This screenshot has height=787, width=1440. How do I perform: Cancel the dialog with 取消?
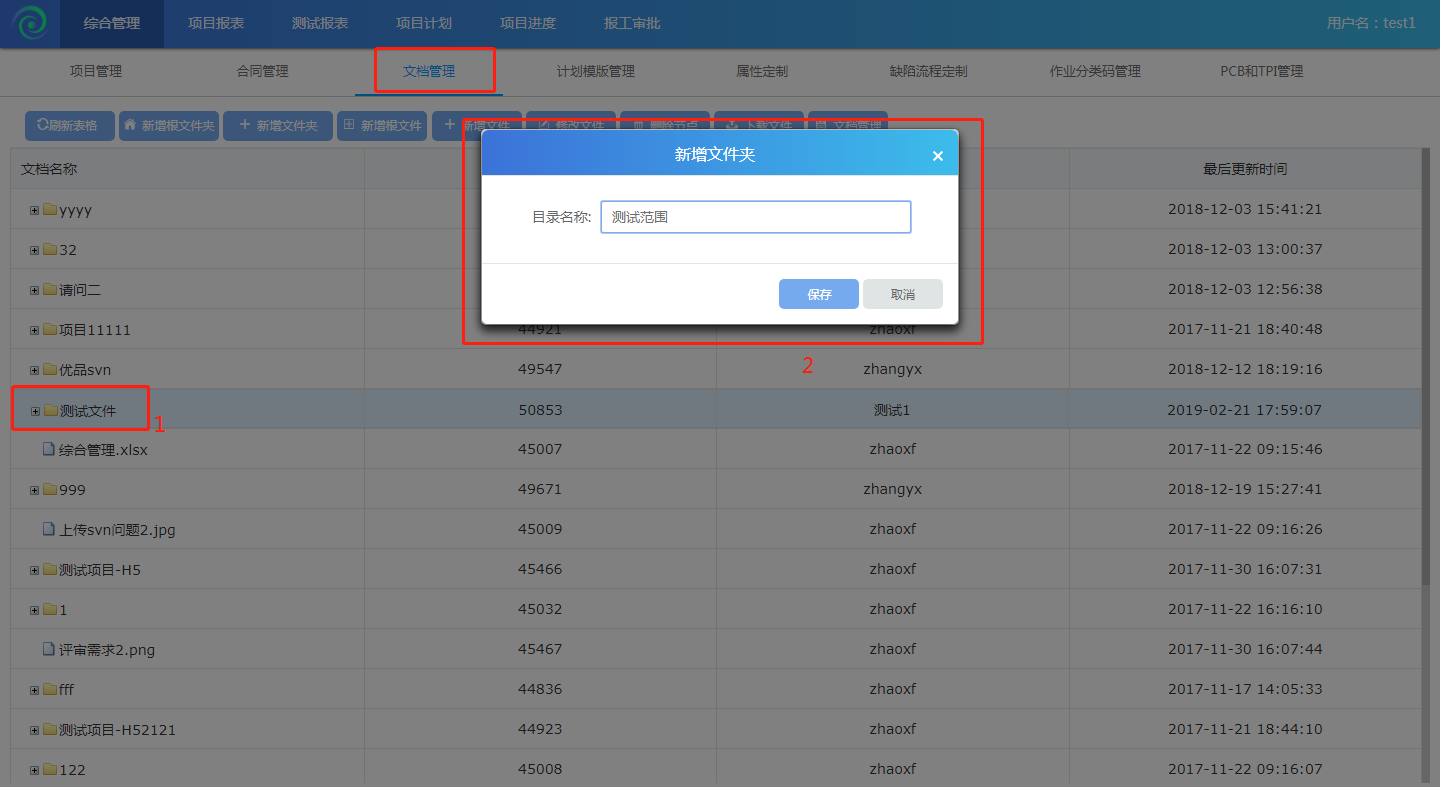click(x=902, y=295)
